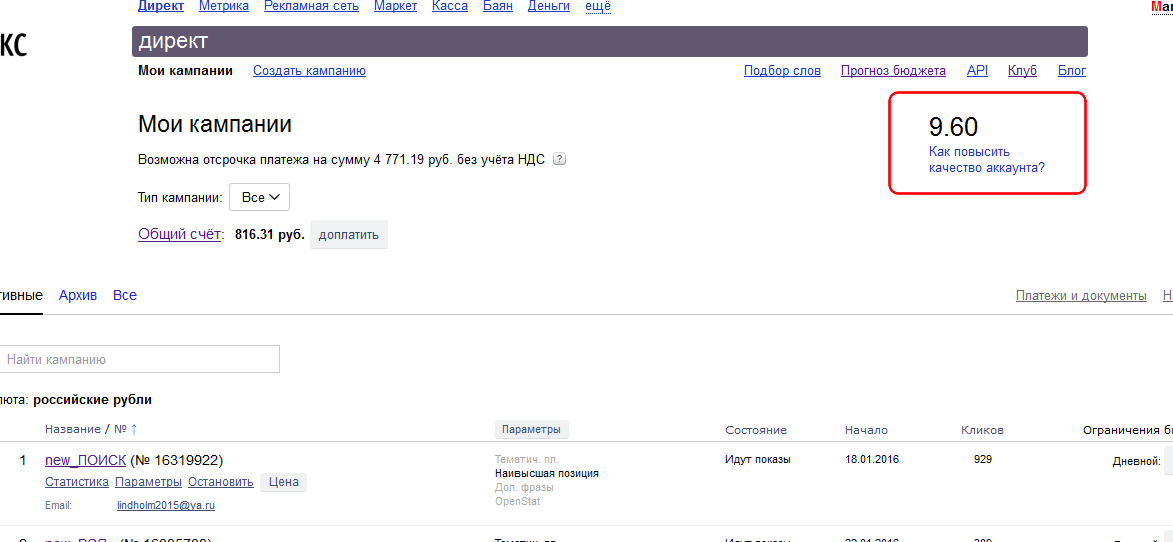
Task: Click the Кликов column header
Action: pos(982,430)
